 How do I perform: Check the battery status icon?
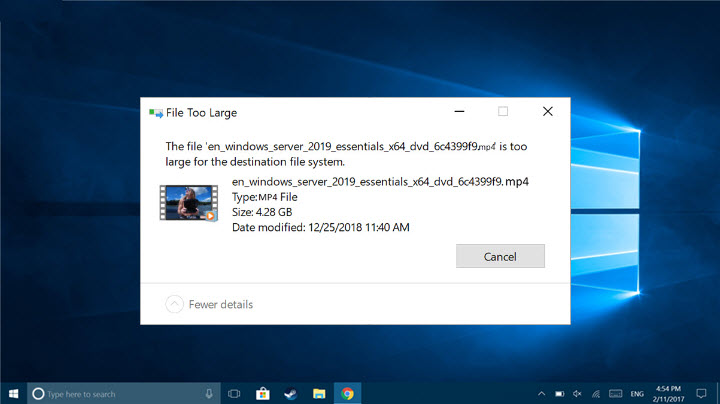coord(559,393)
